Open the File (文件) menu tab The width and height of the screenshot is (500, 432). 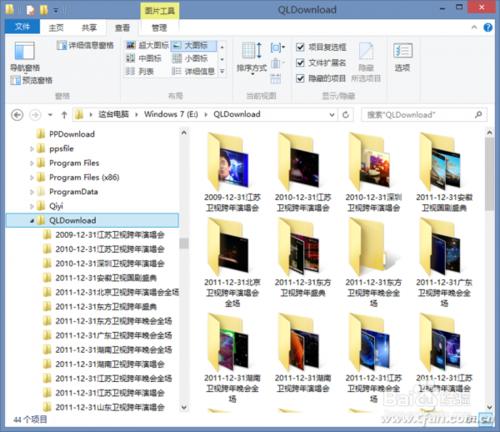(22, 27)
